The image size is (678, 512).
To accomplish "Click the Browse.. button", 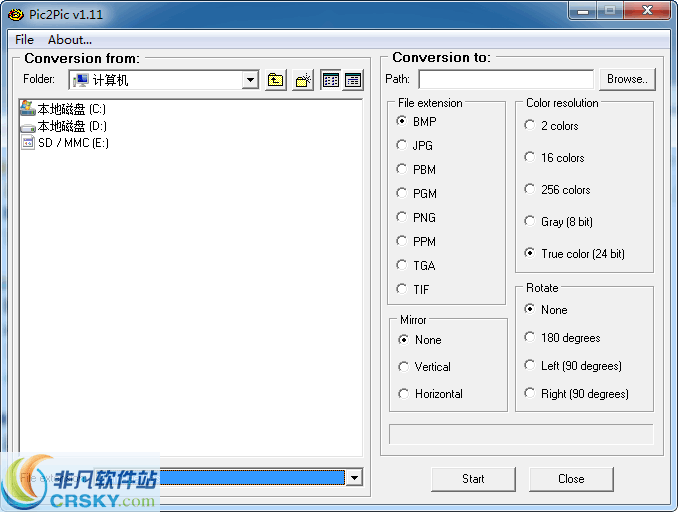I will coord(626,79).
